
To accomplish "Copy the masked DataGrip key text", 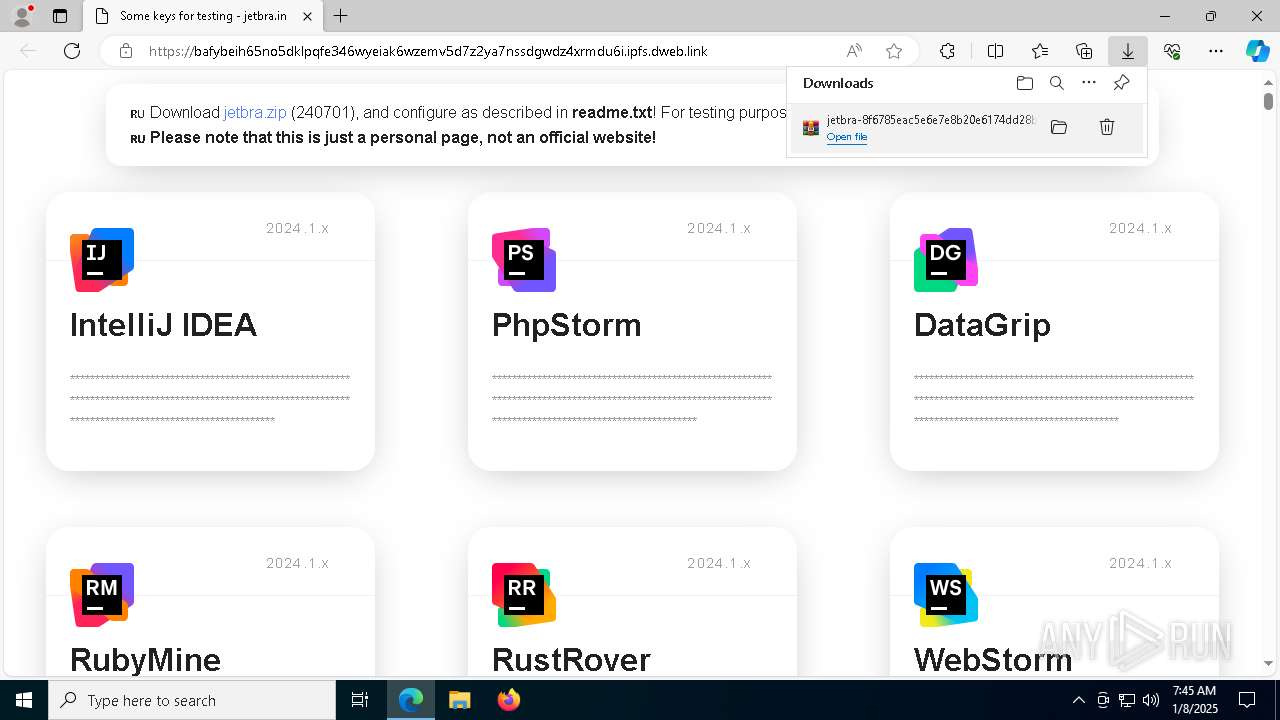I will pos(1054,399).
